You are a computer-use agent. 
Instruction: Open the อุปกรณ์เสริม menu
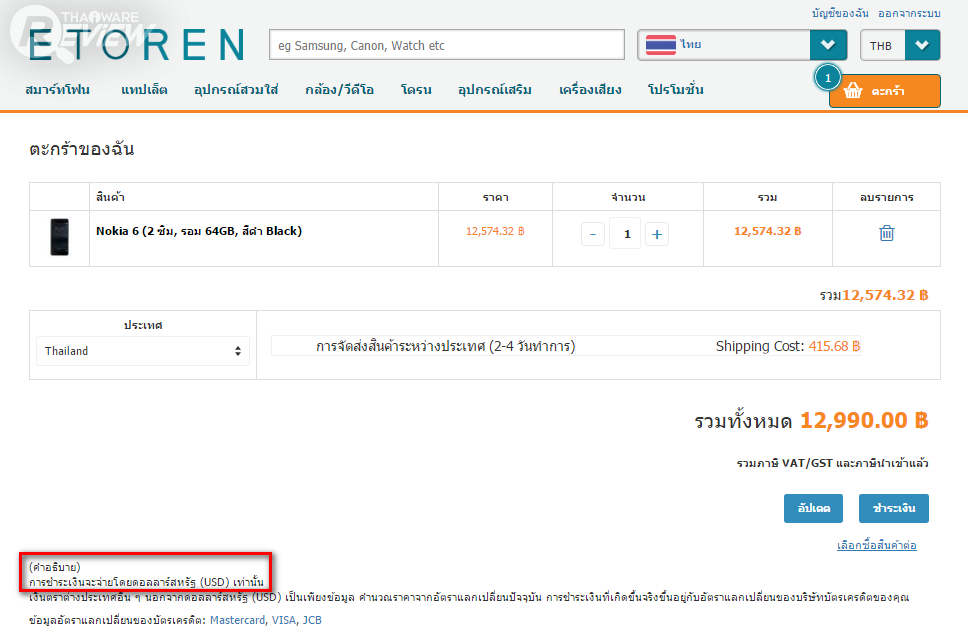tap(494, 90)
